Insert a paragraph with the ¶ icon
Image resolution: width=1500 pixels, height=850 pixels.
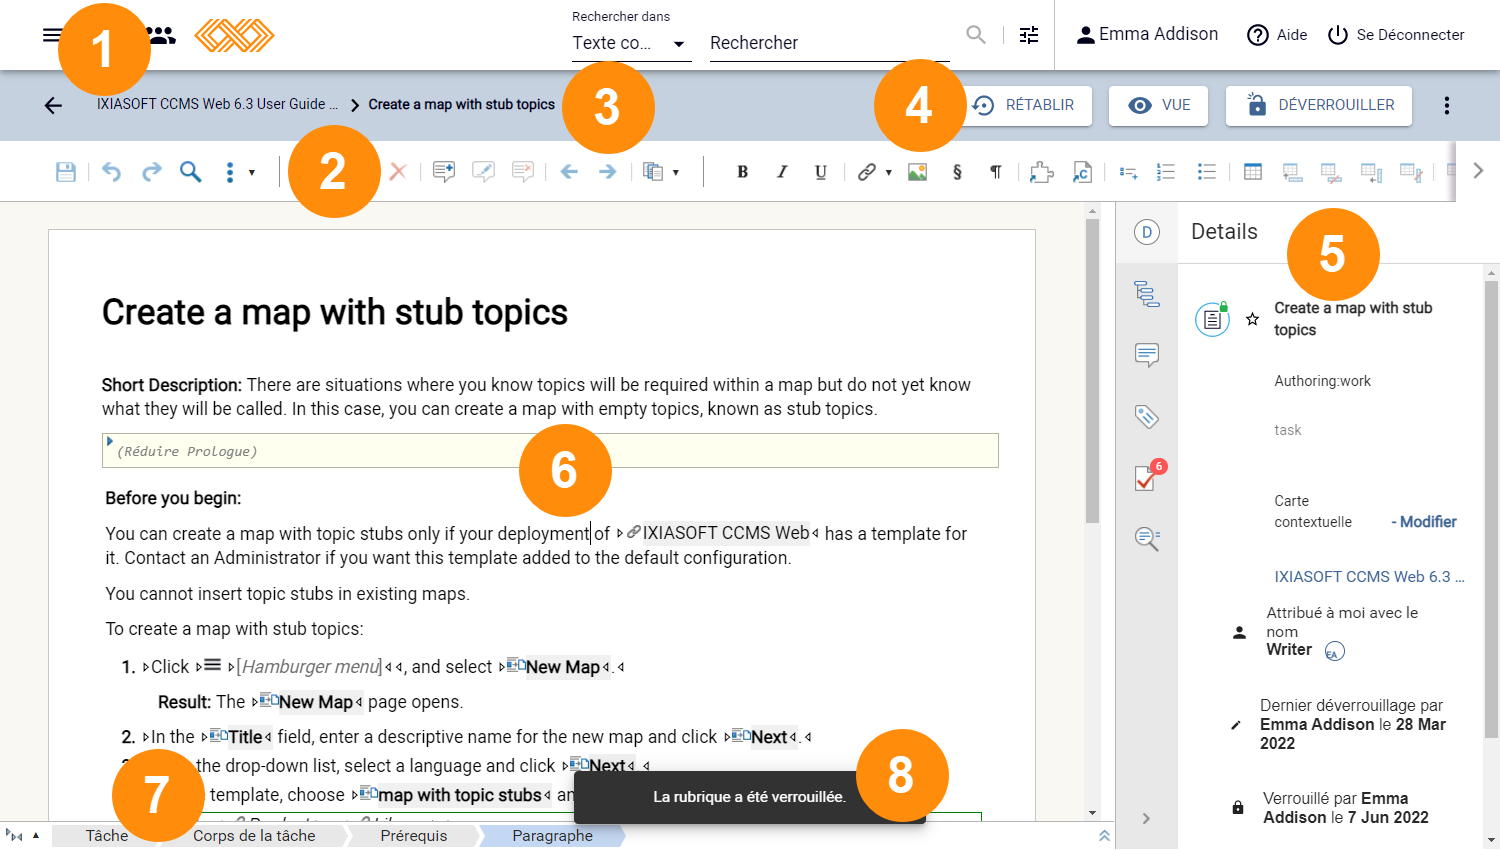click(x=996, y=172)
